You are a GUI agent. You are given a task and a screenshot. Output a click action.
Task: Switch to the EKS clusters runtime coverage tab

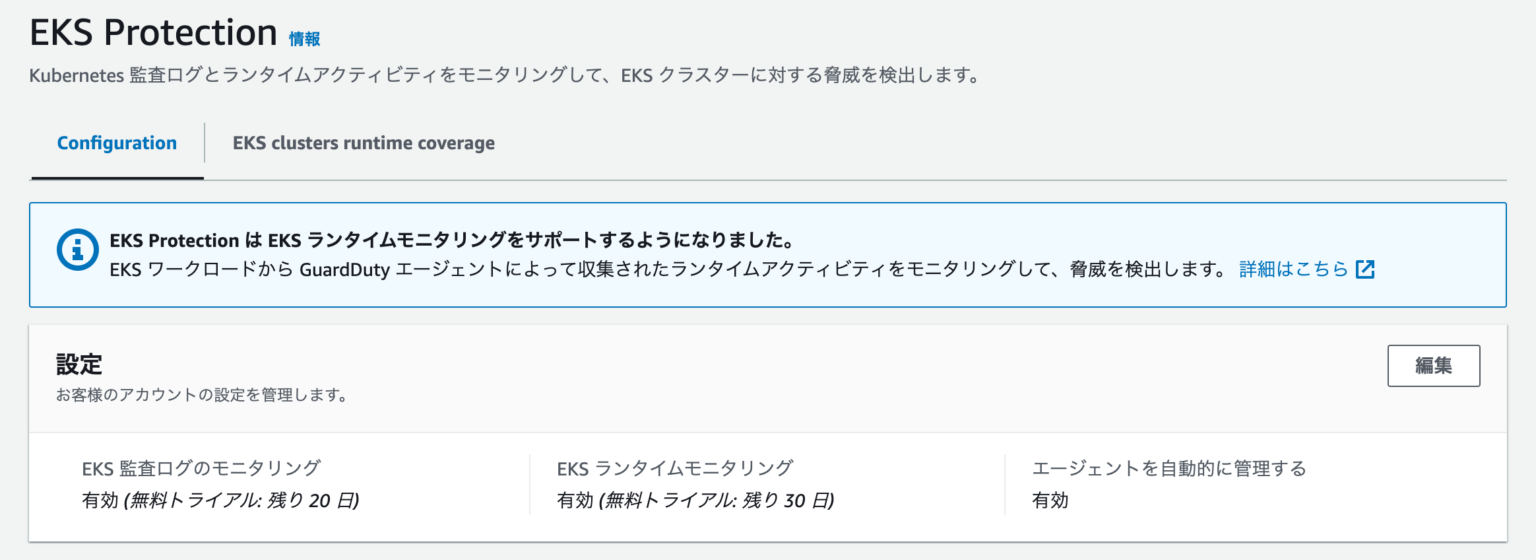tap(364, 143)
